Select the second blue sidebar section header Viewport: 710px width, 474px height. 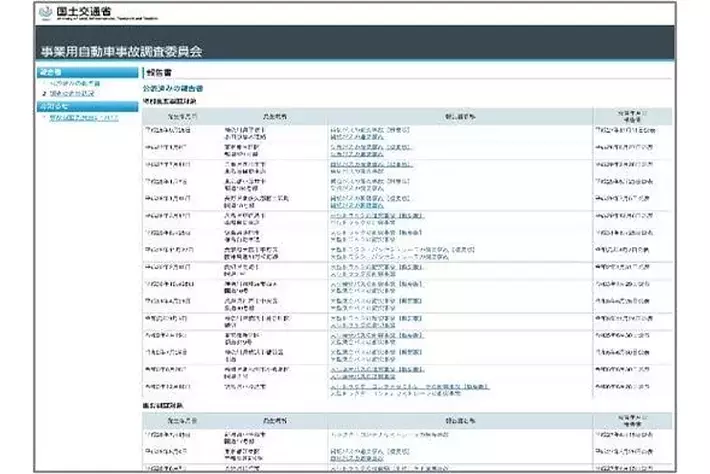(x=87, y=105)
